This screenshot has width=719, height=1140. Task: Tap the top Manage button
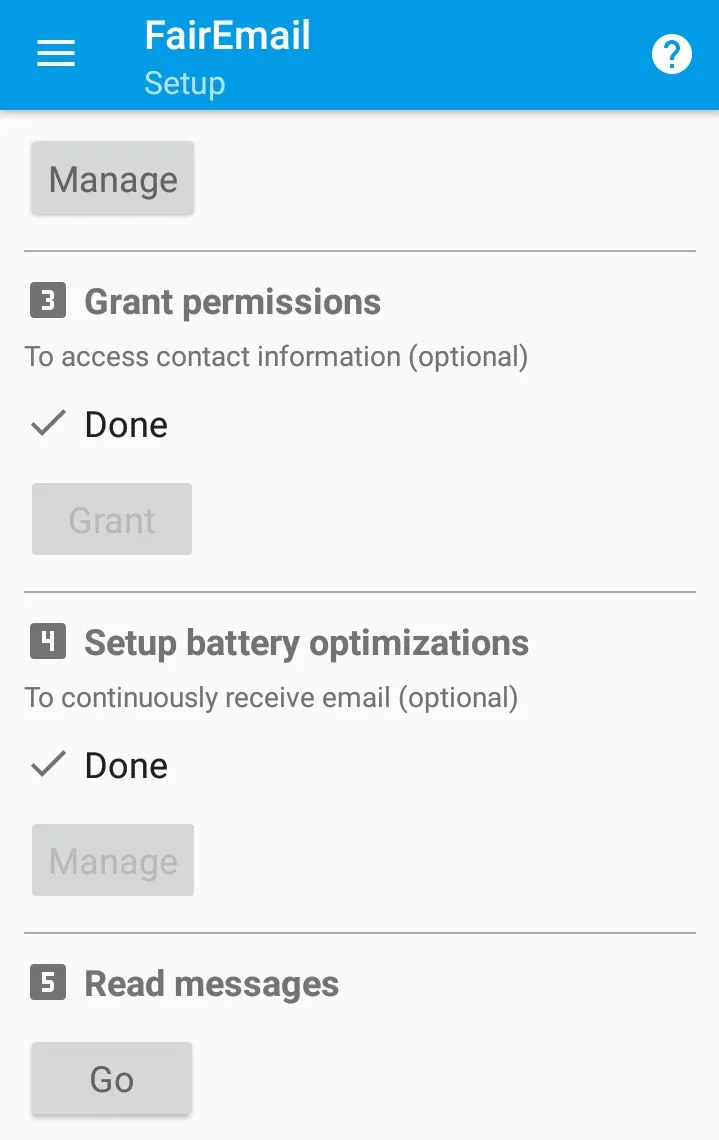pyautogui.click(x=113, y=178)
